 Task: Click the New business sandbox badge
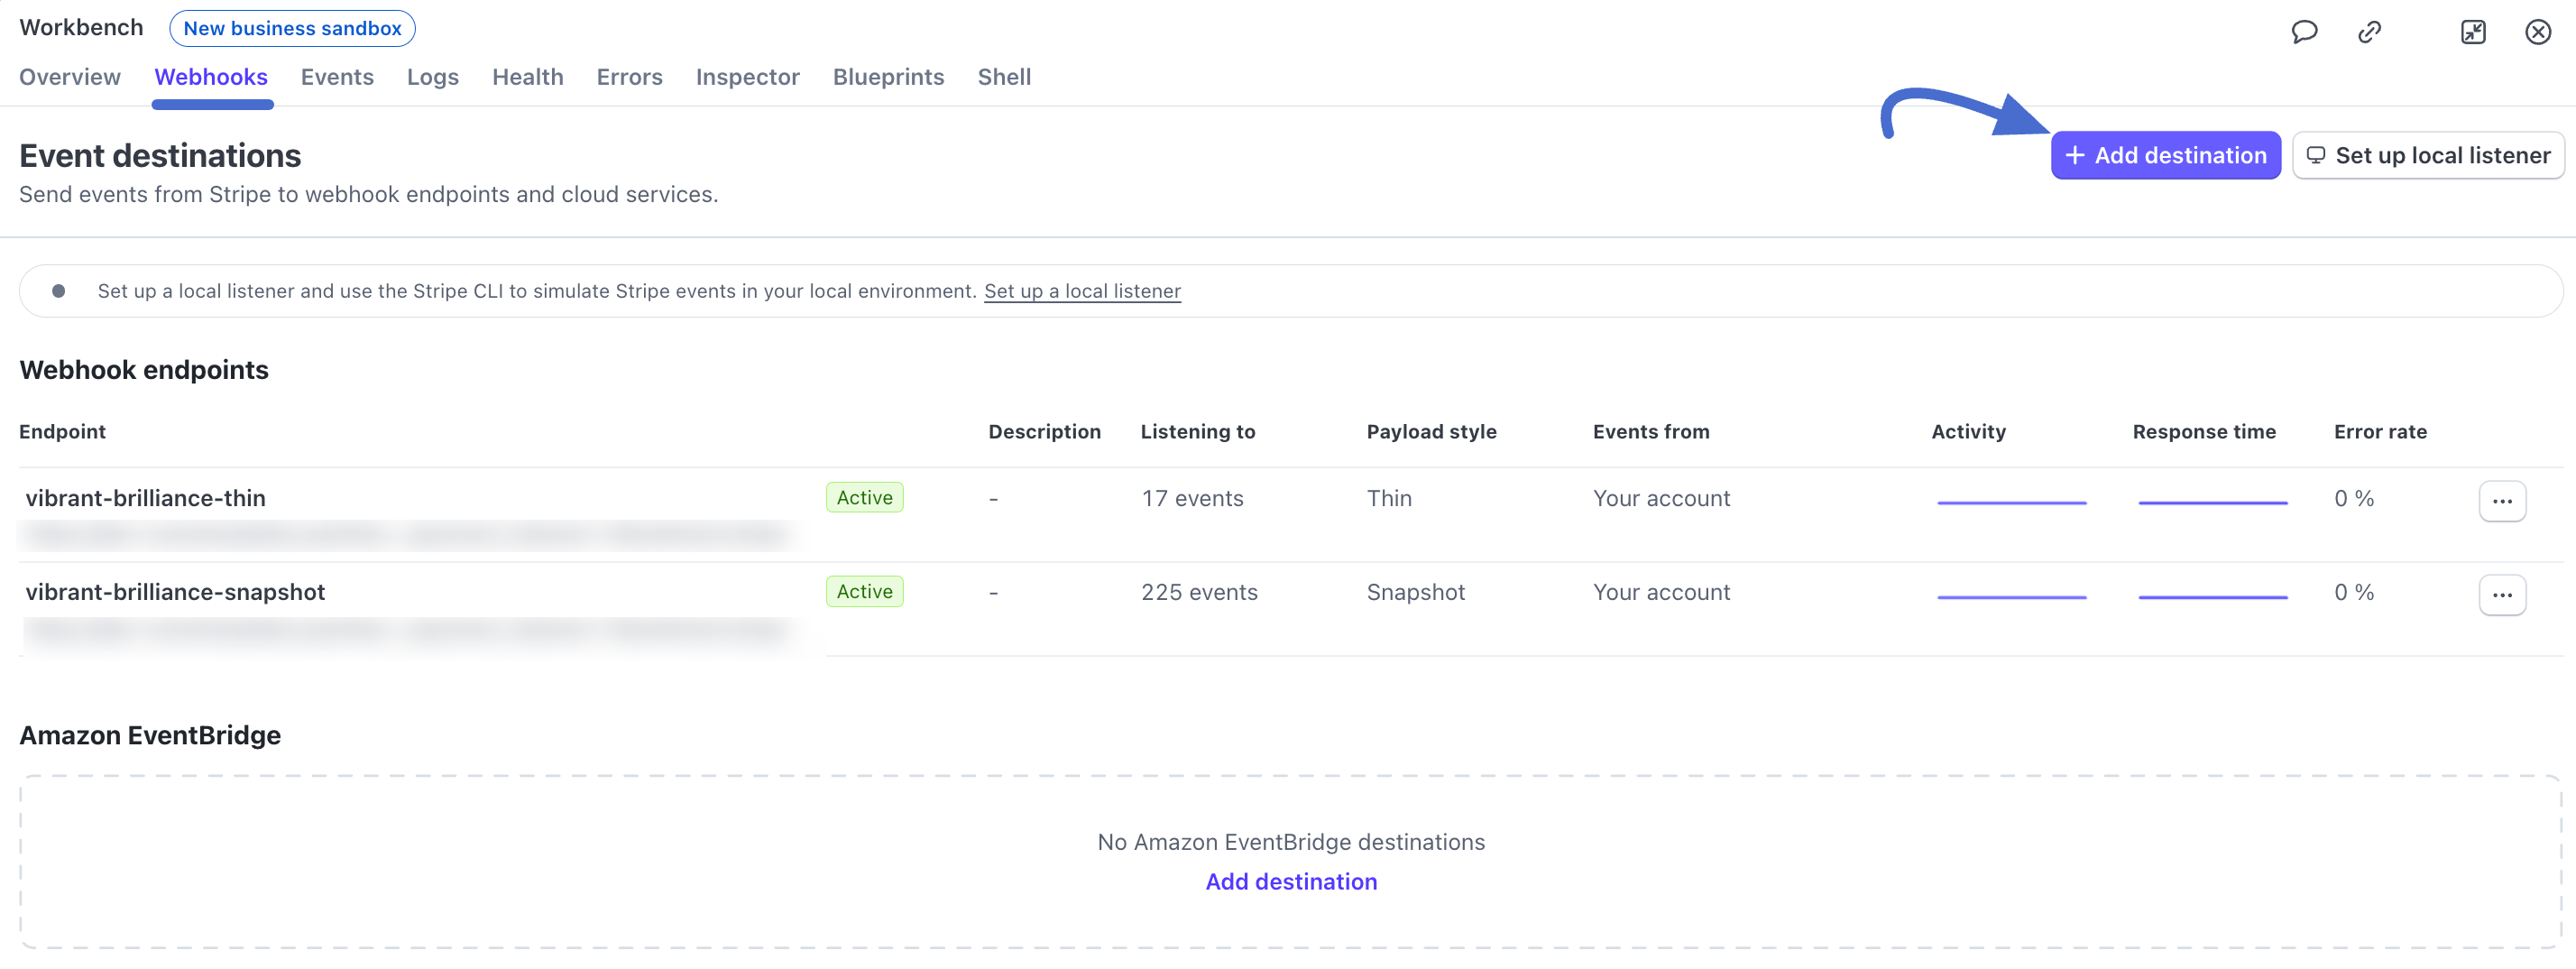tap(292, 28)
